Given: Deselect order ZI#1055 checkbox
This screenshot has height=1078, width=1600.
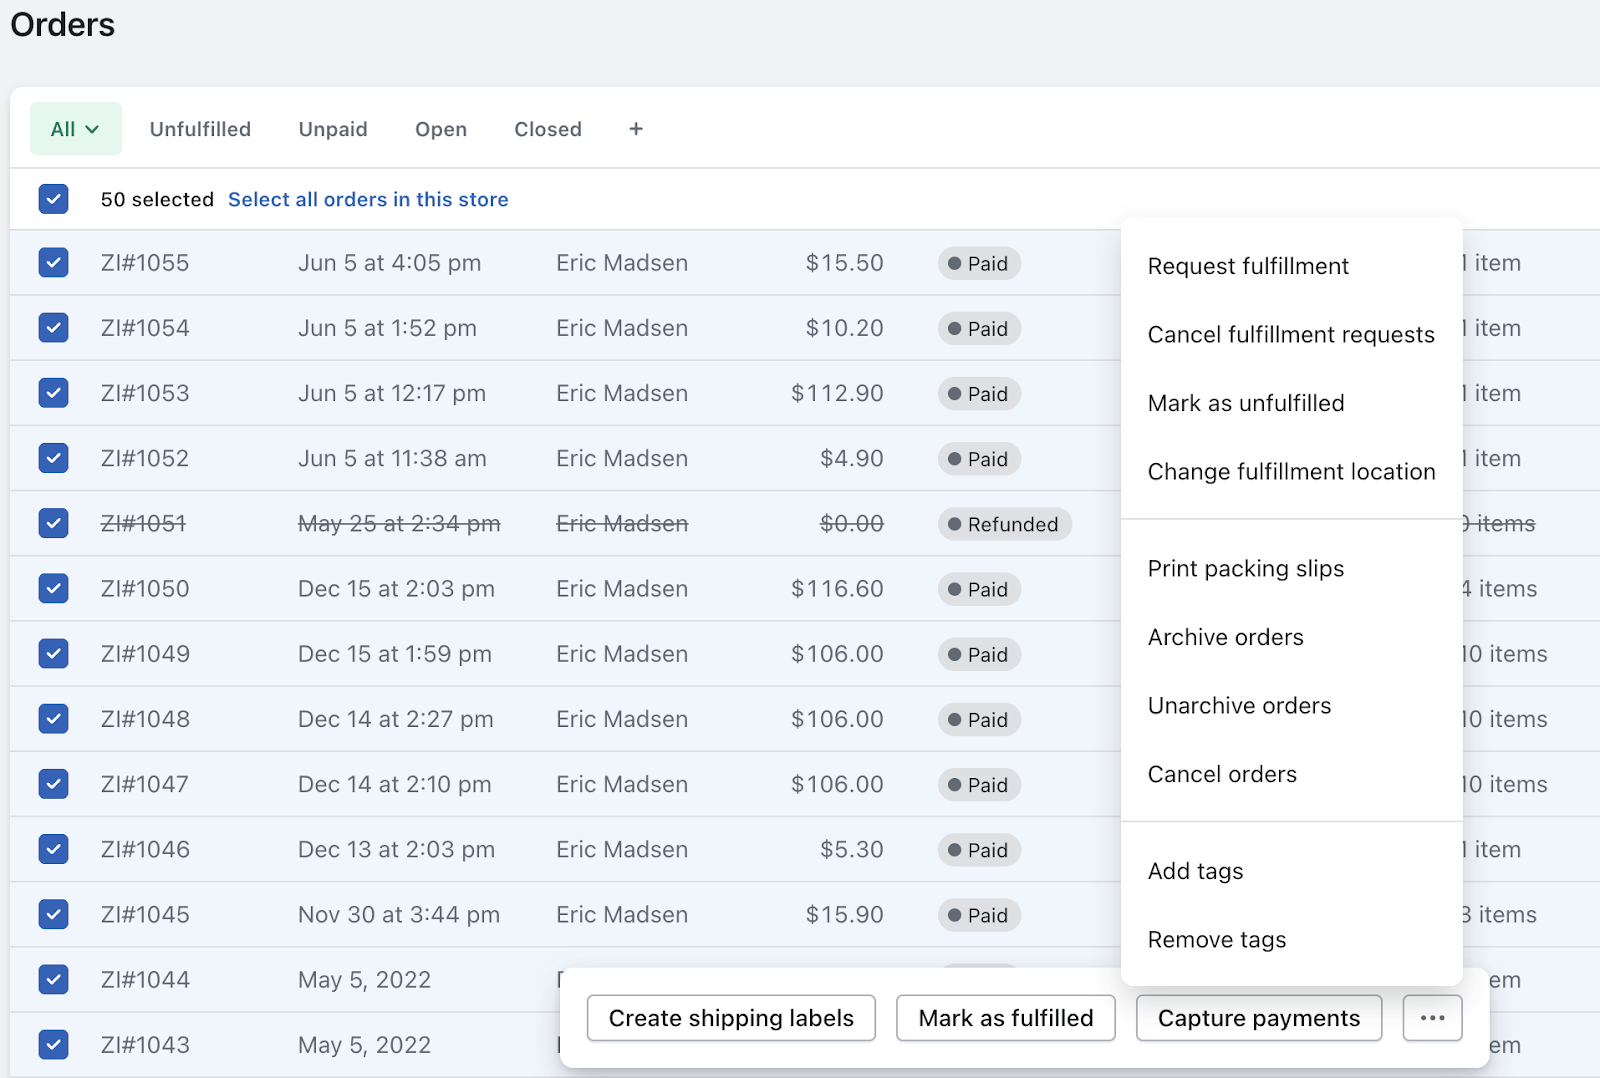Looking at the screenshot, I should point(54,263).
